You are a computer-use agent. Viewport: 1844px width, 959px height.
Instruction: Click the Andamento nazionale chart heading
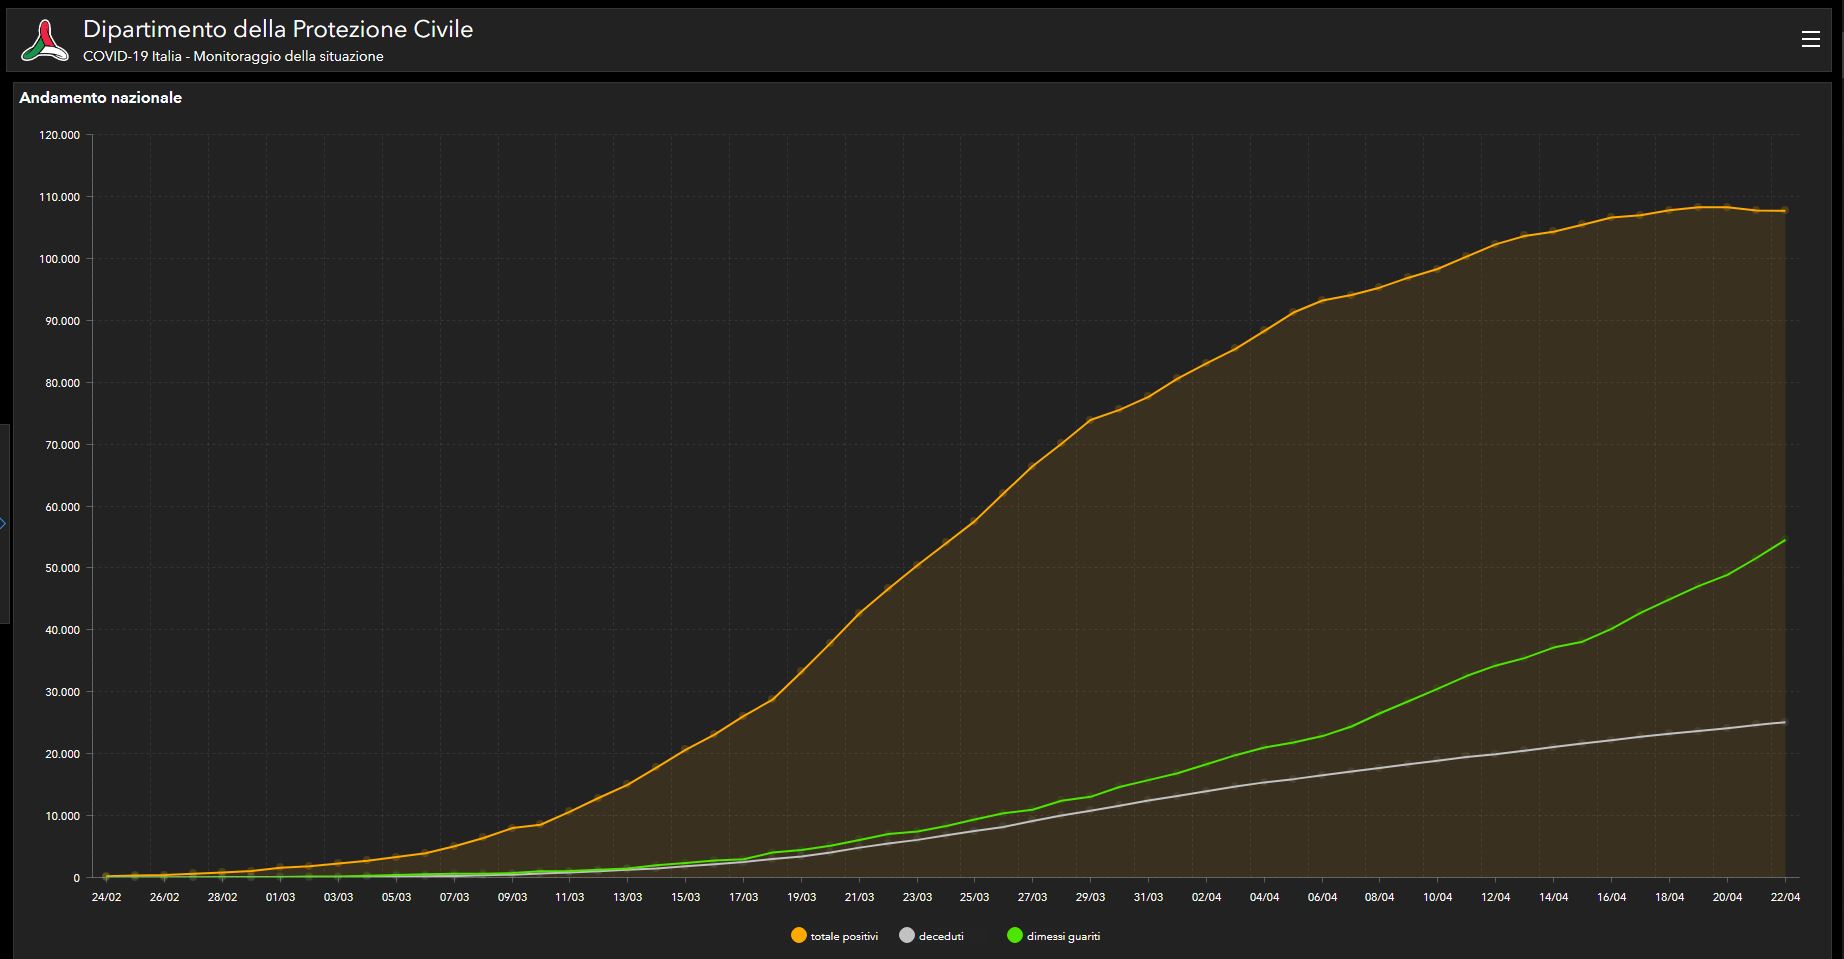pyautogui.click(x=100, y=98)
